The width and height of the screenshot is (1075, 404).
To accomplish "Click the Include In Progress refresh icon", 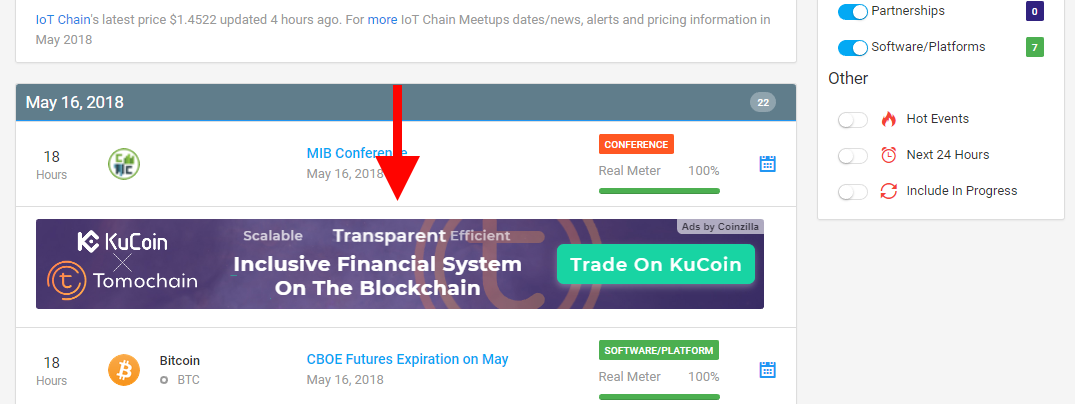I will pos(889,191).
